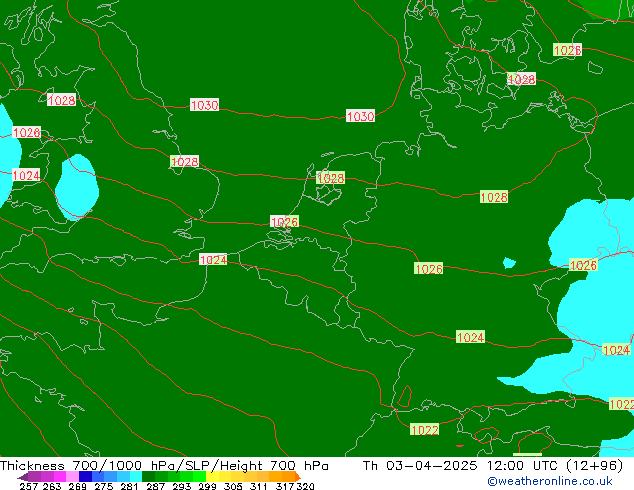
Task: Click the fully visible 1022 isobar label
Action: click(425, 429)
